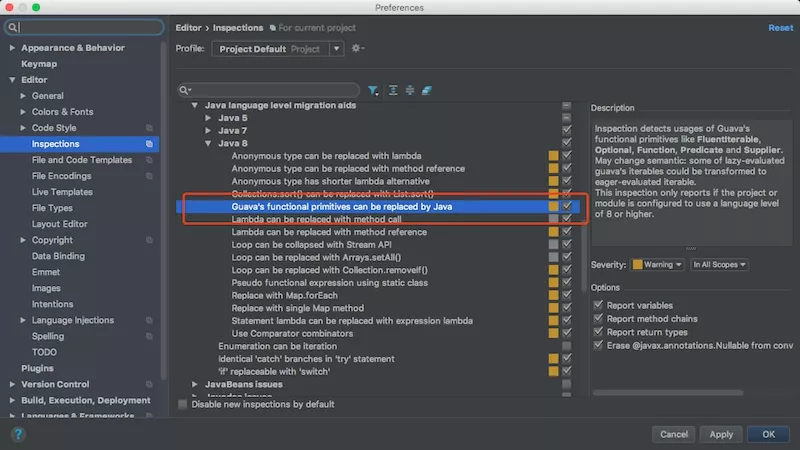Open the Project Default profile dropdown
The height and width of the screenshot is (450, 800).
(x=278, y=49)
